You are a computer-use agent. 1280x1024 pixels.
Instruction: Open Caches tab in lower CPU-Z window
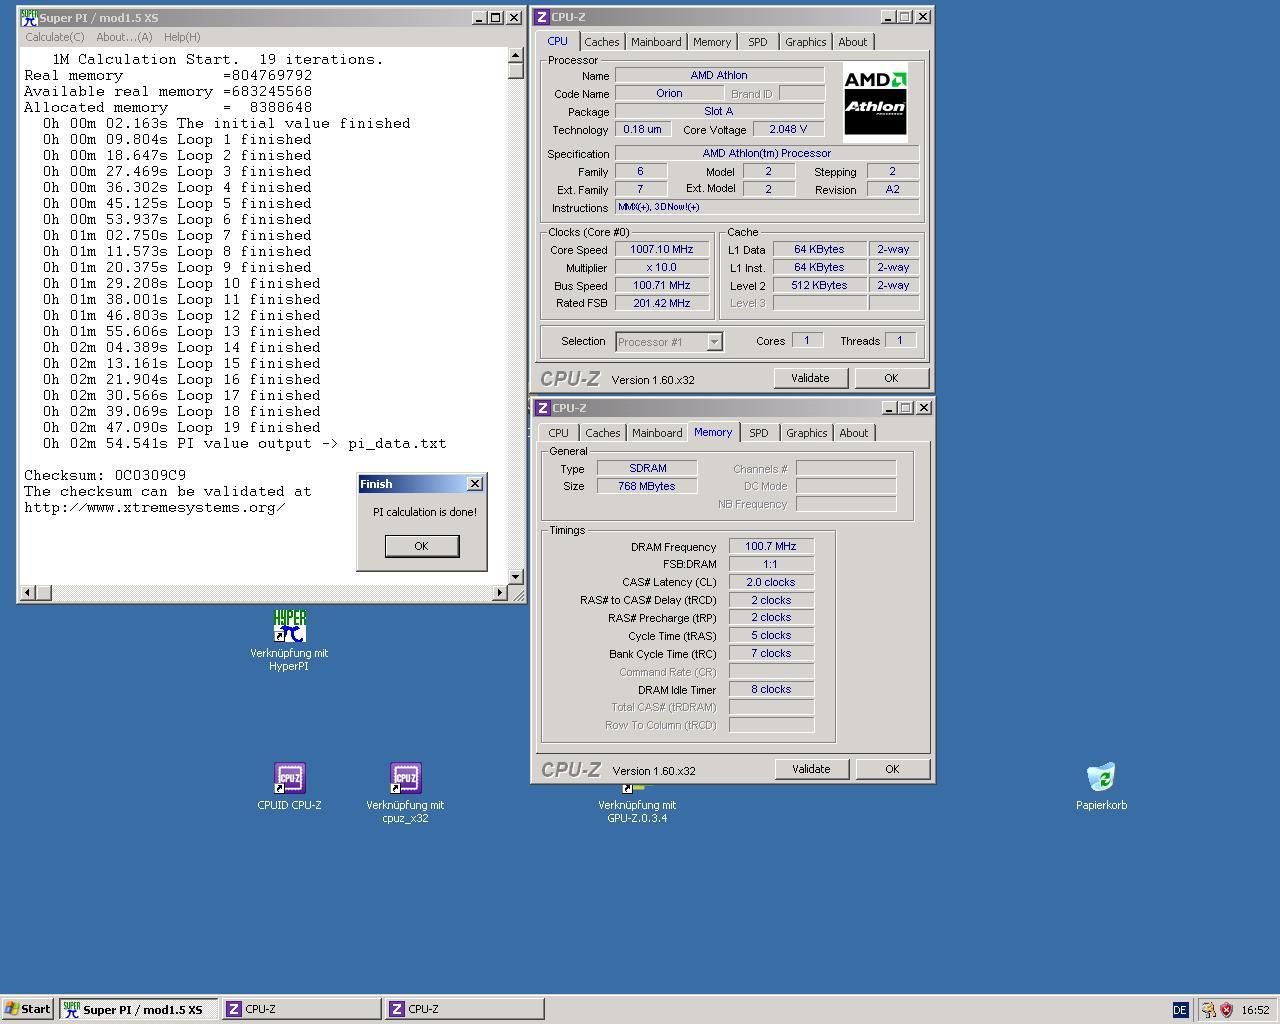[x=603, y=433]
